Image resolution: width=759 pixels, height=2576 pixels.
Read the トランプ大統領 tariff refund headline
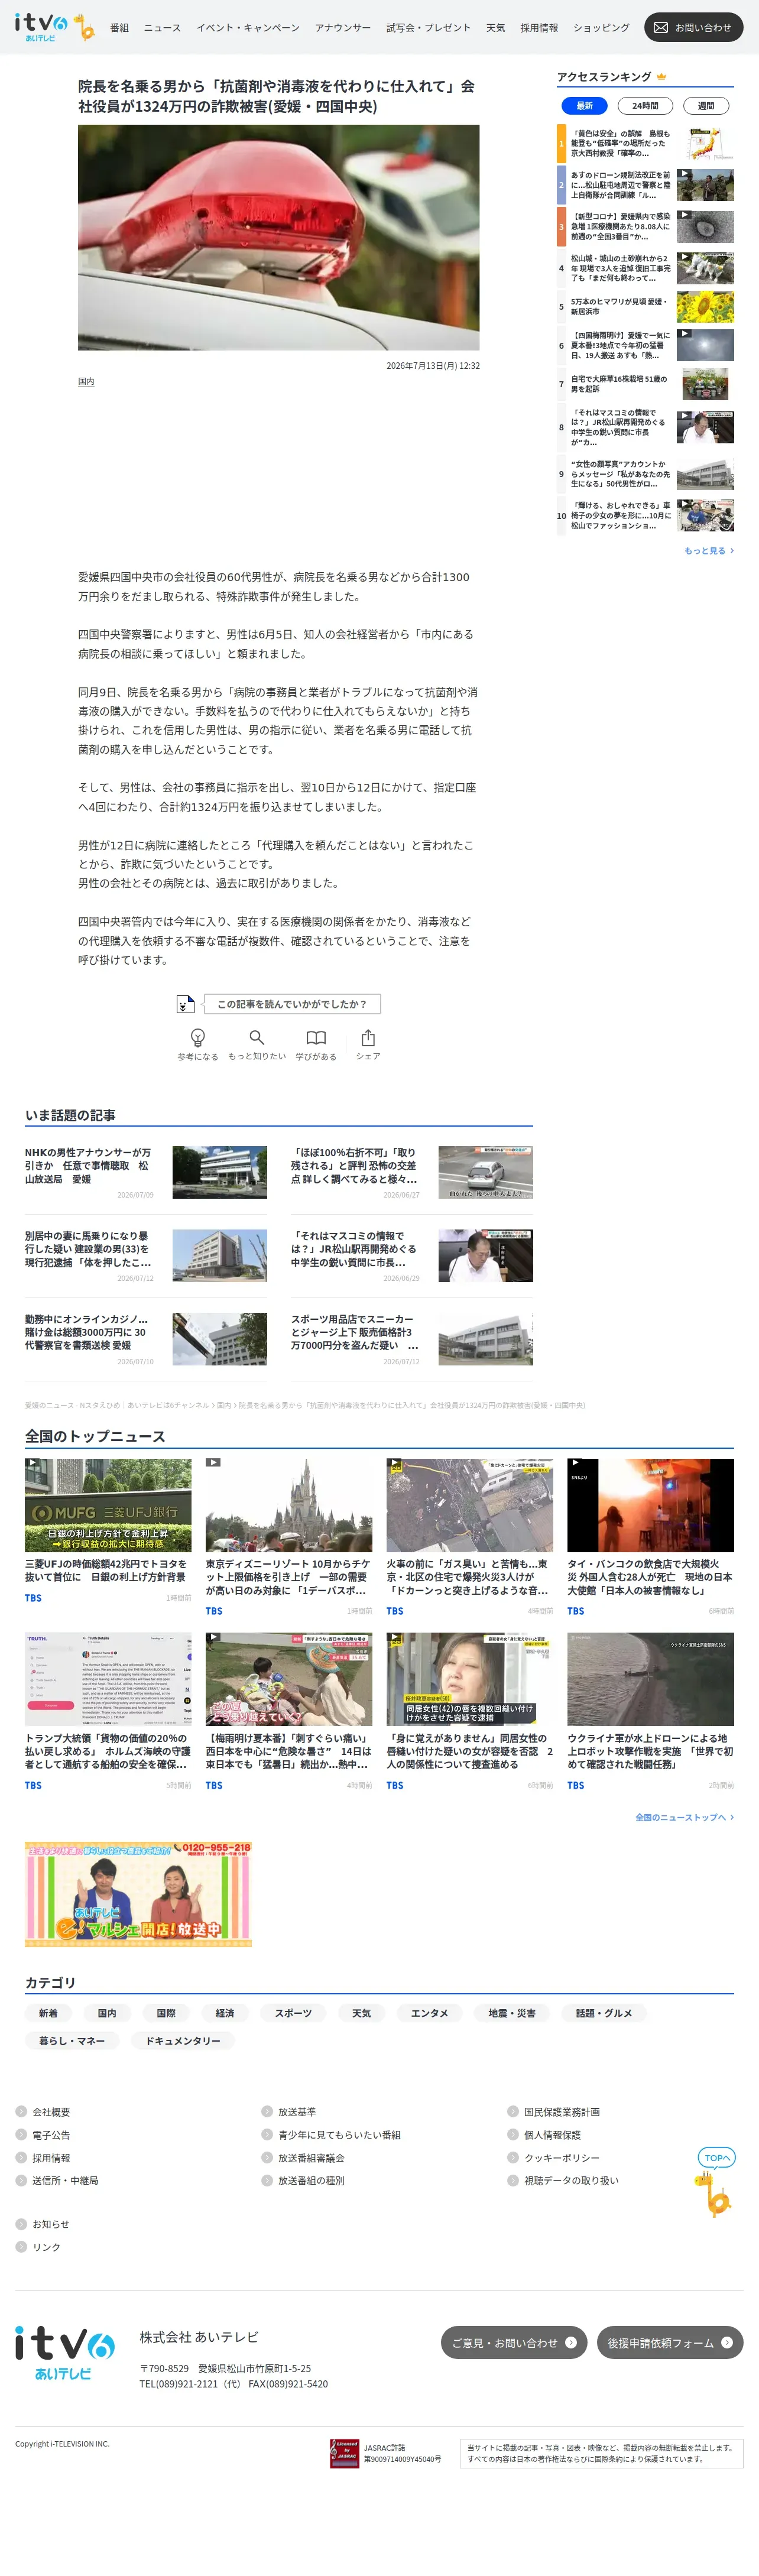point(108,1751)
